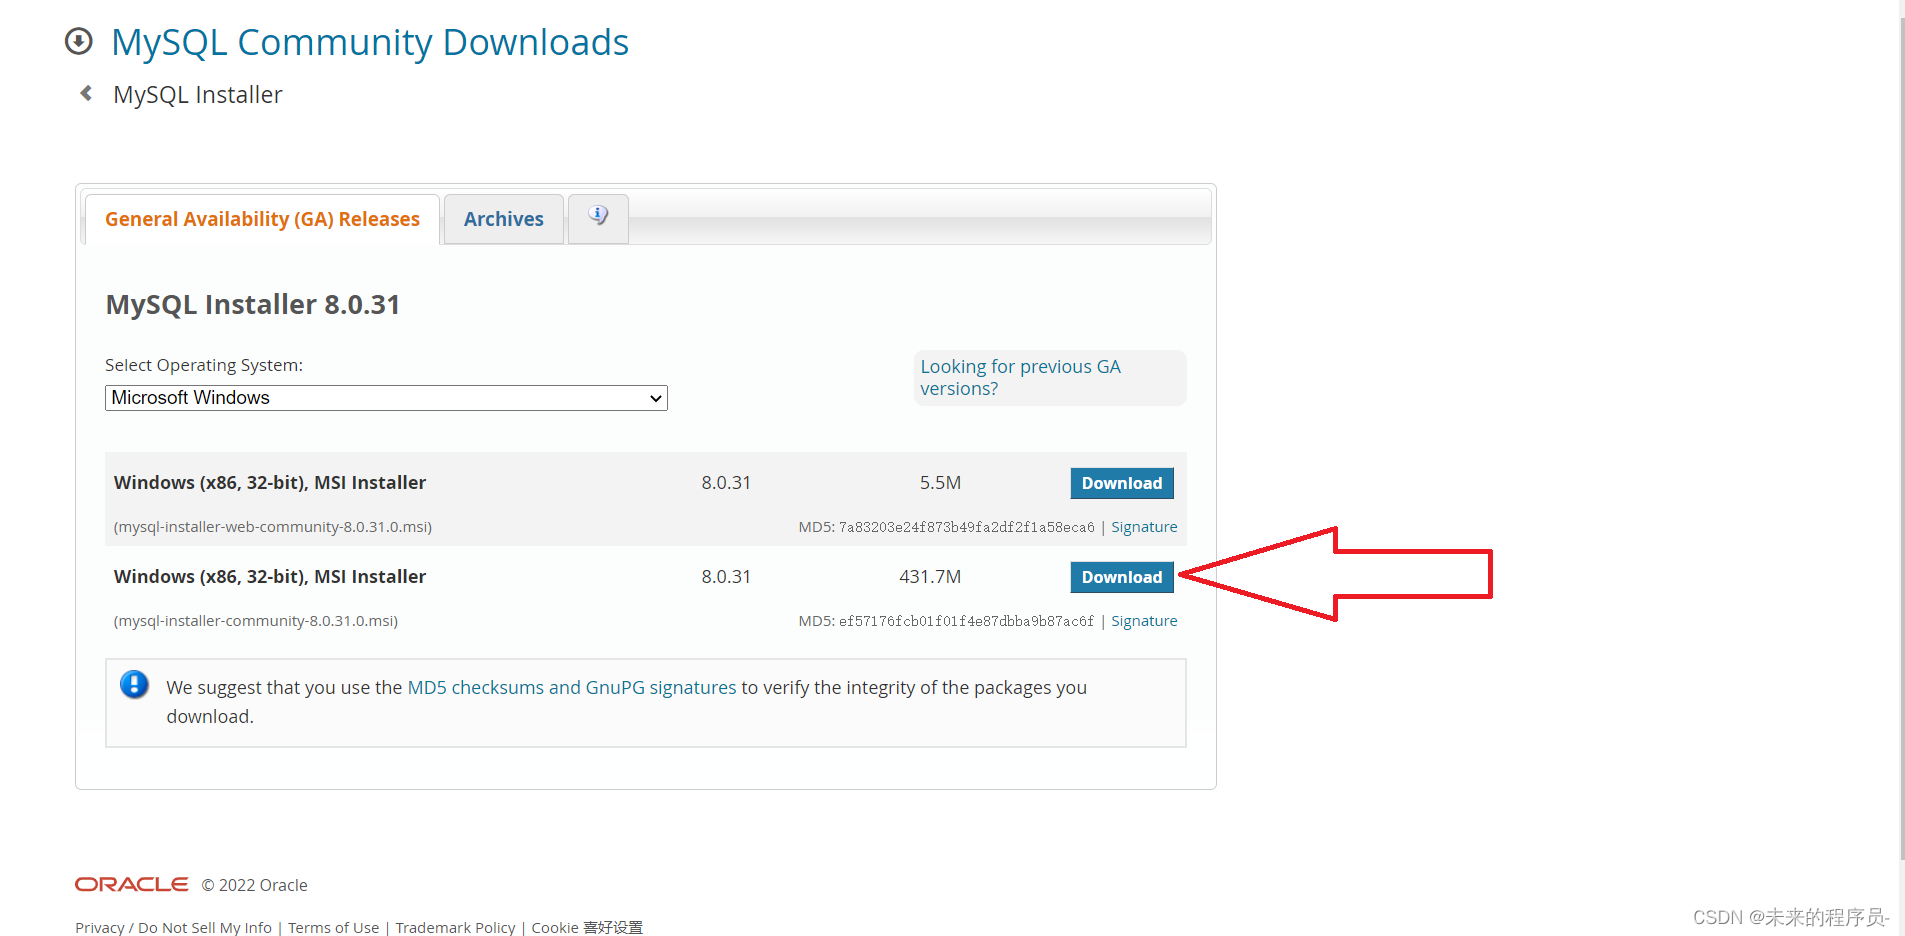Click the MD5 value ef57176fcb01f01f4e87dbba9b87ac6f
The height and width of the screenshot is (936, 1905).
966,621
